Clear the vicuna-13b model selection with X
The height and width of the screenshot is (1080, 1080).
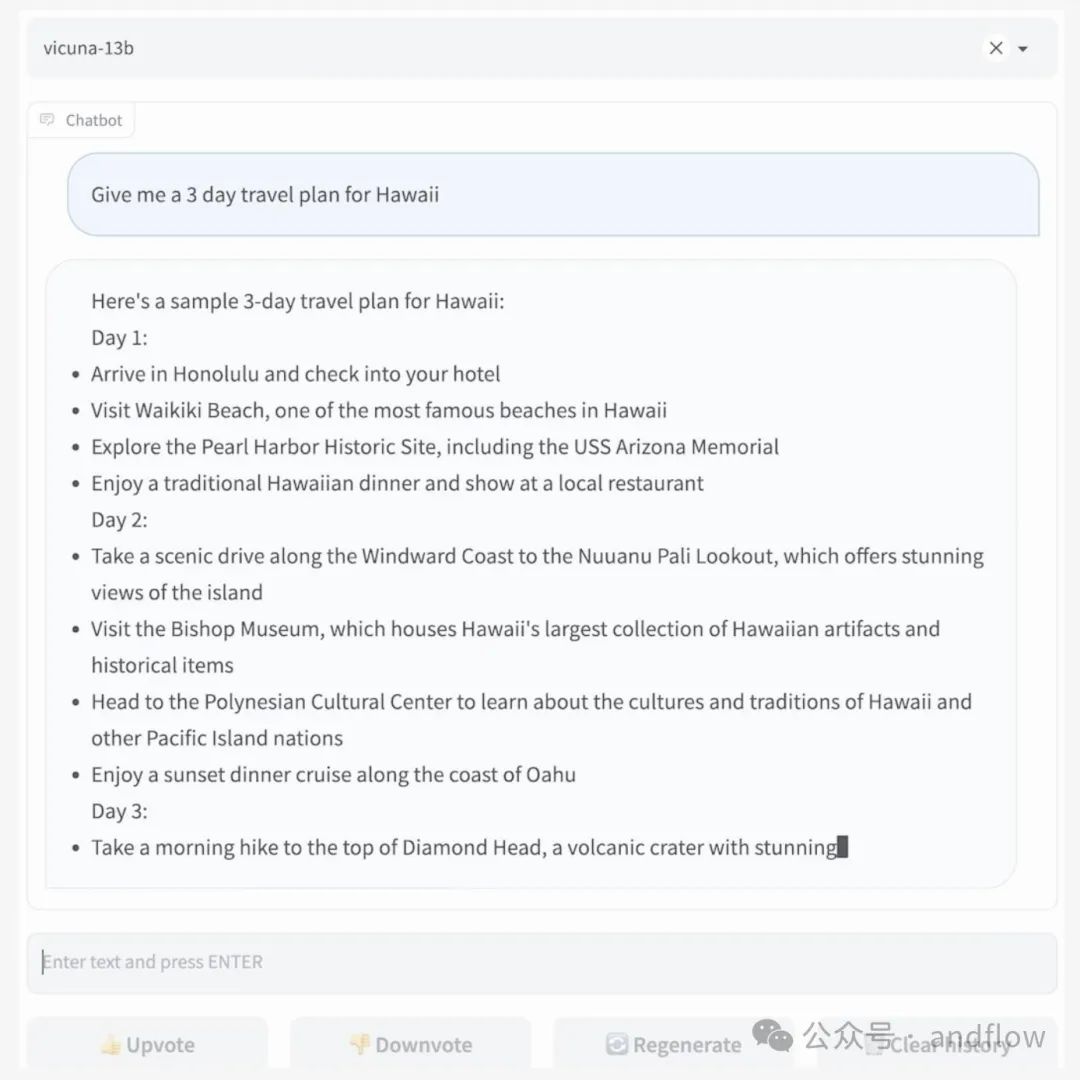[995, 48]
